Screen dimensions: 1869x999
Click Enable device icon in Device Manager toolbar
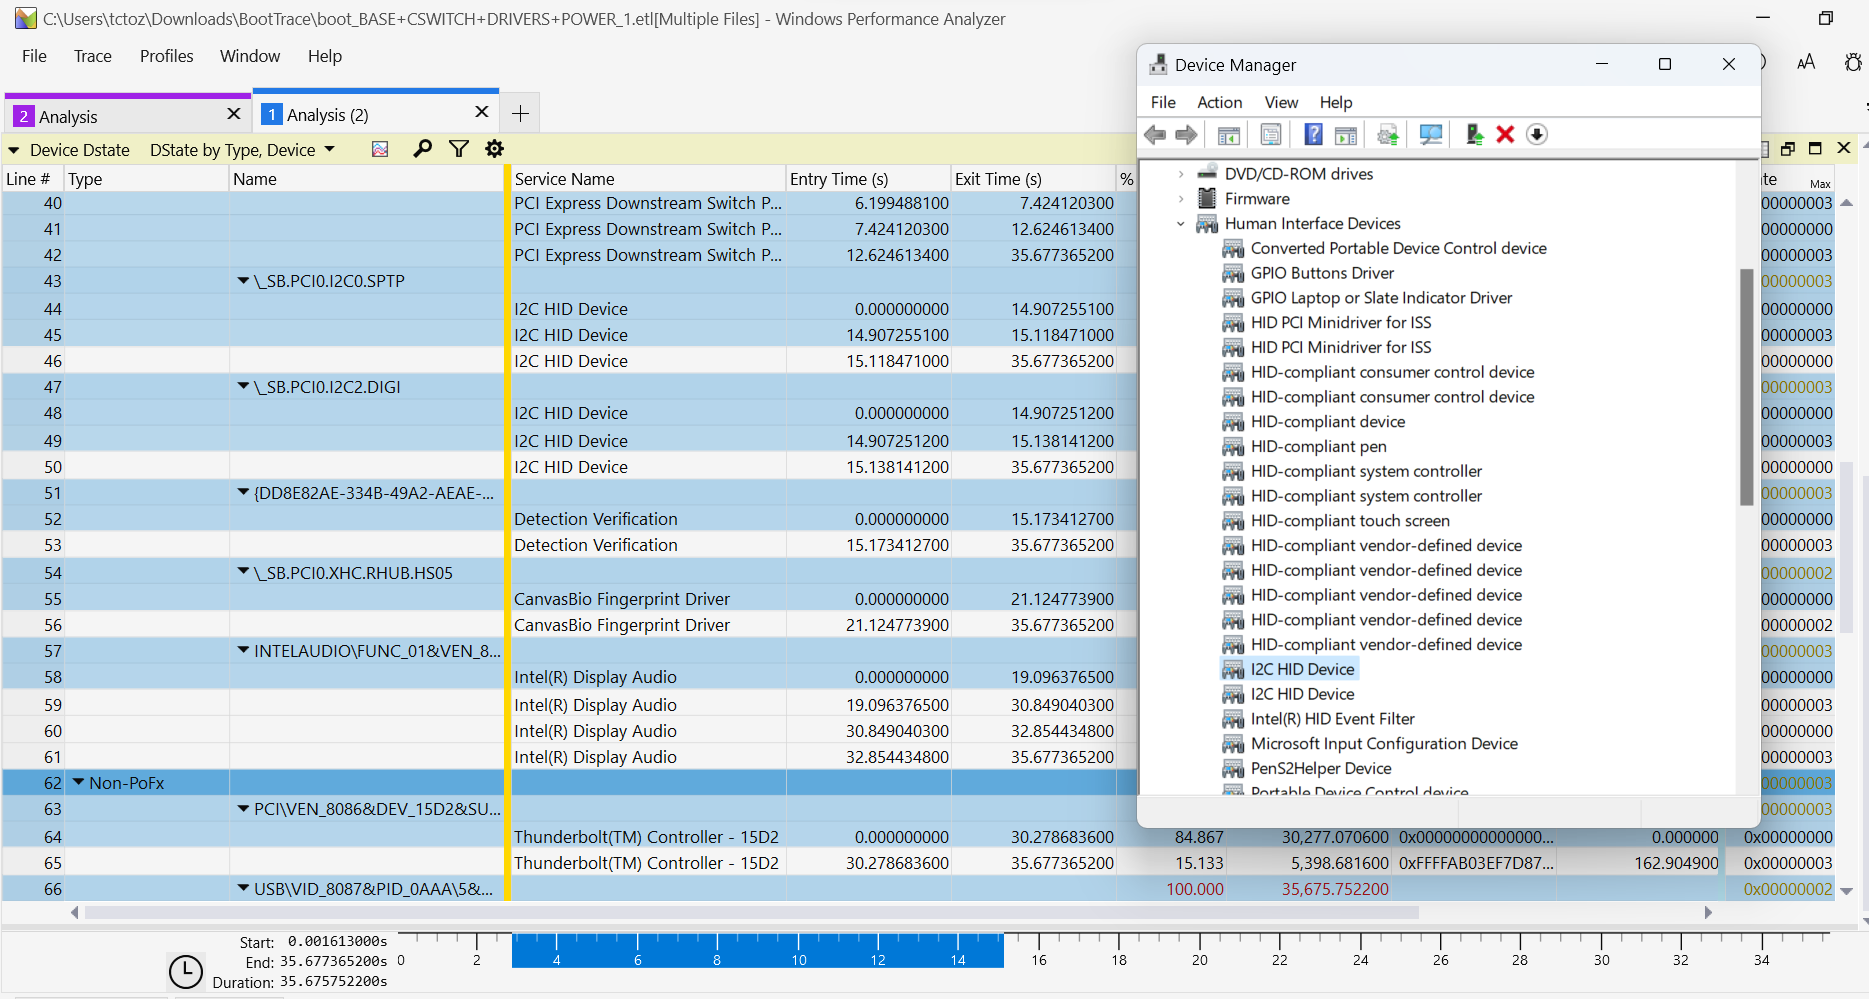(1474, 135)
